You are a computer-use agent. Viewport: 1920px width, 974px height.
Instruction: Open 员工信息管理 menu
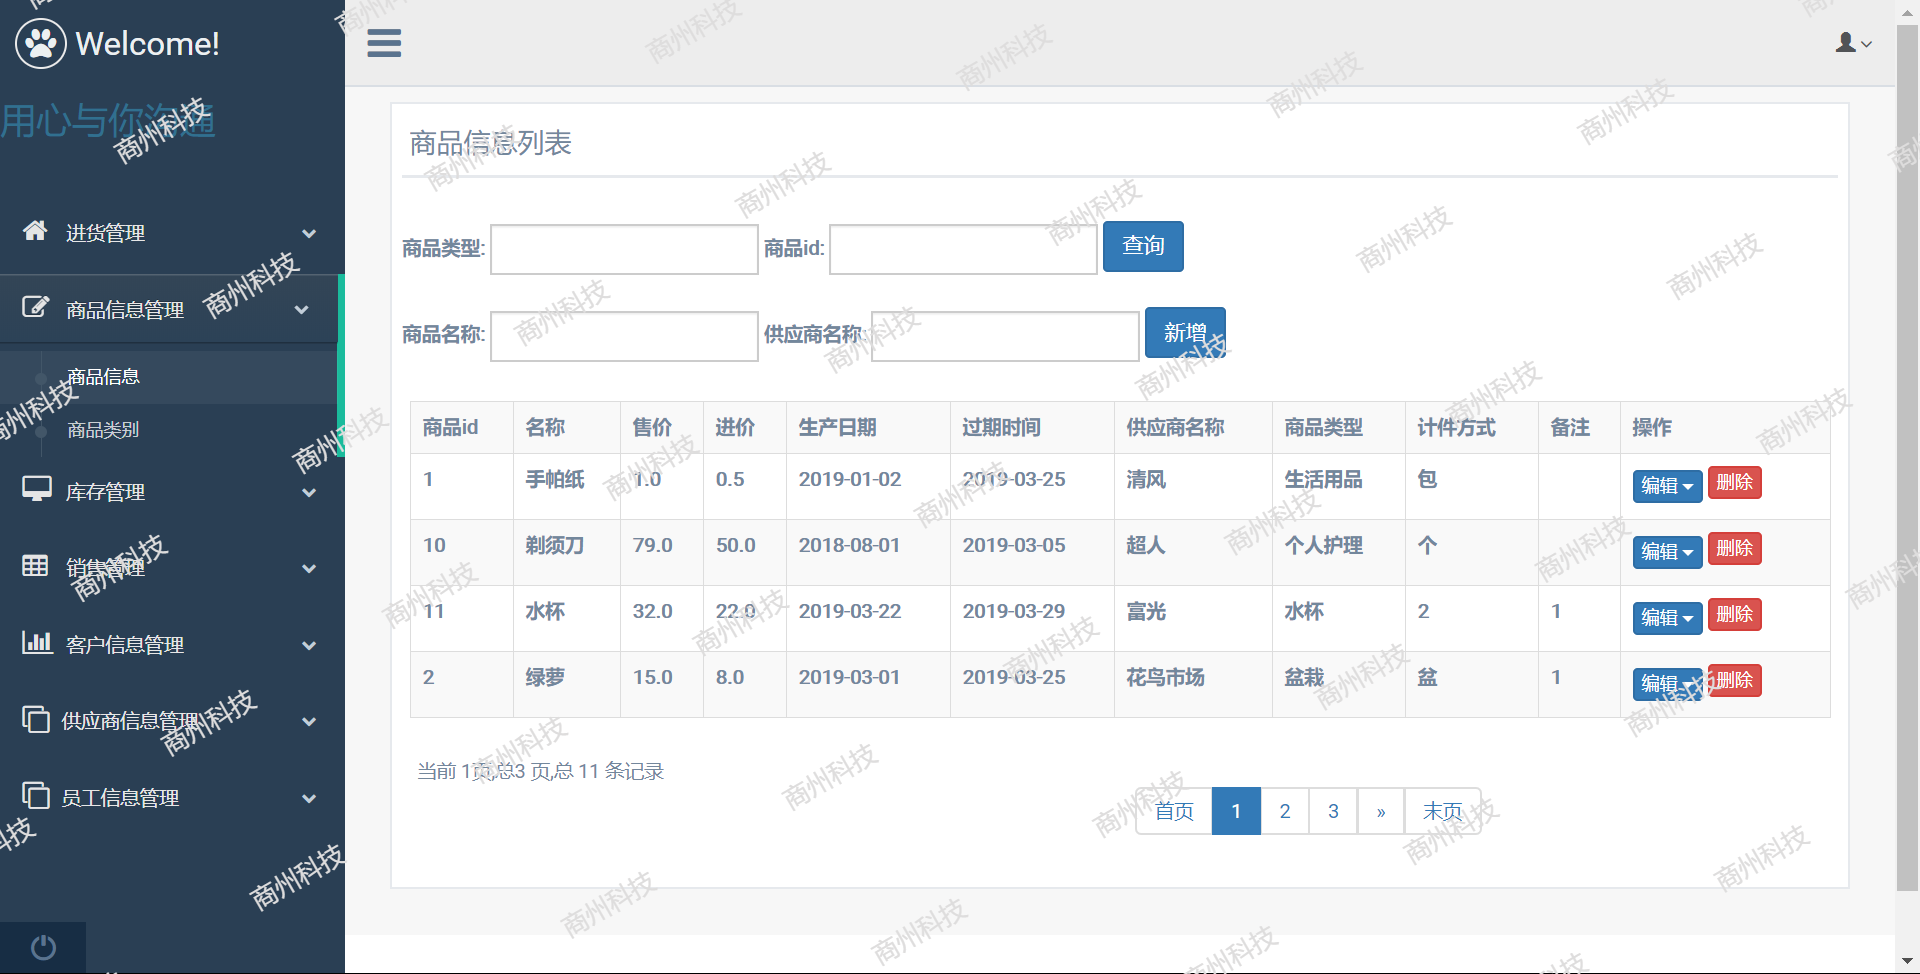pyautogui.click(x=170, y=798)
